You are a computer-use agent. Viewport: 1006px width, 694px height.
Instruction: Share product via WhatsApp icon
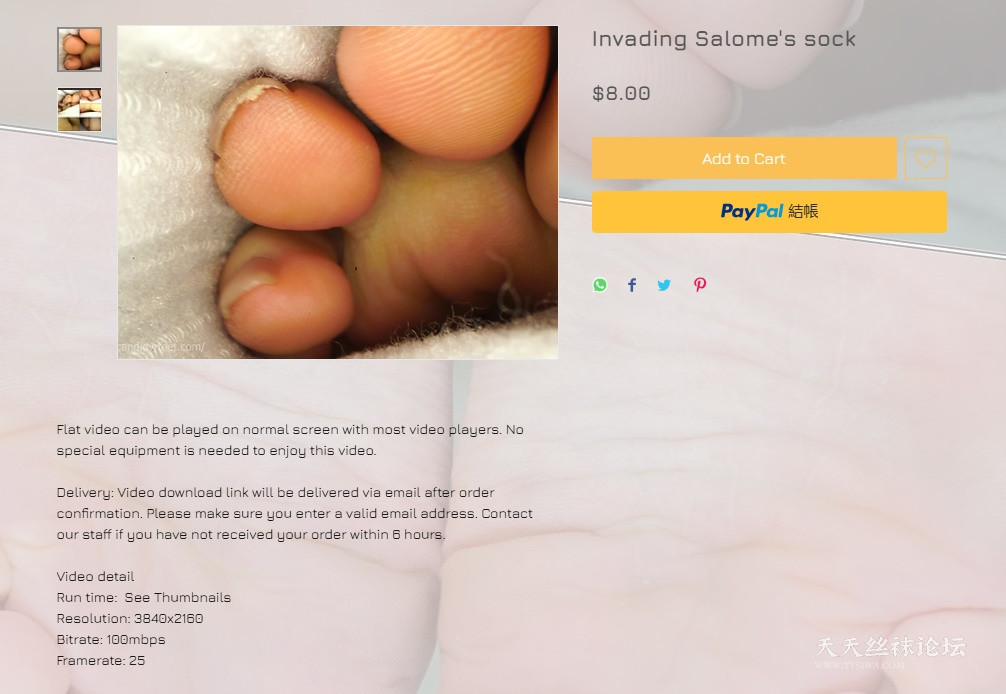(x=600, y=285)
